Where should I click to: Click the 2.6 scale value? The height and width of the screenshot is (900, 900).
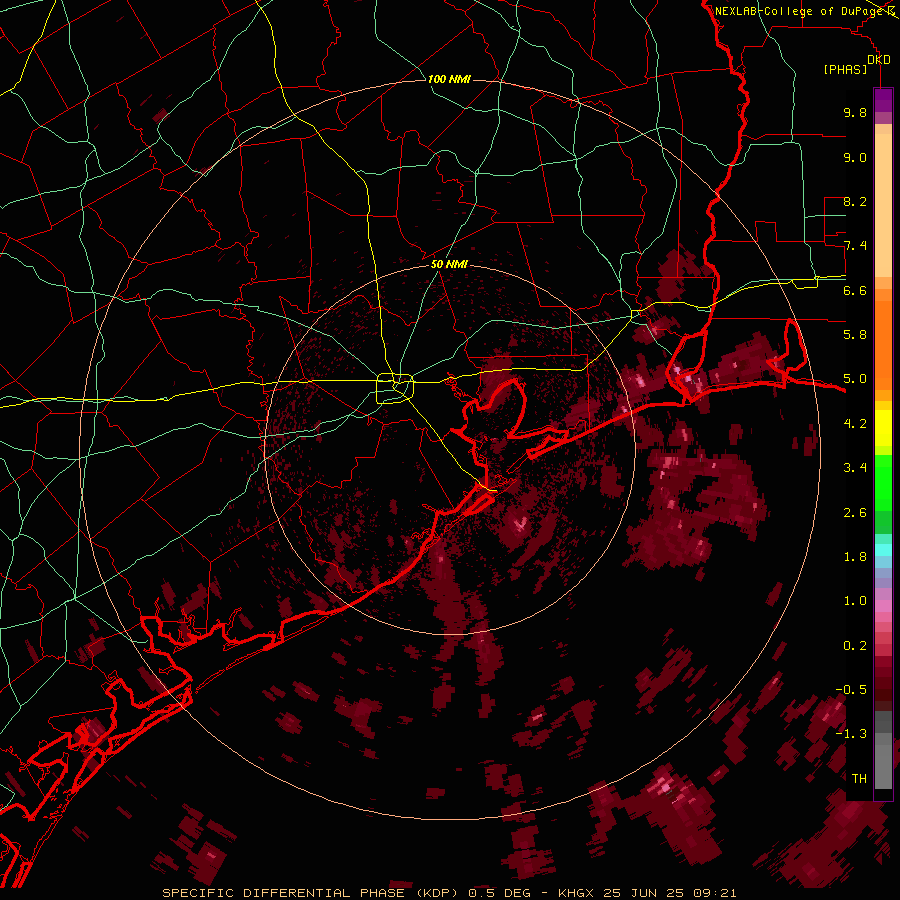[x=855, y=513]
